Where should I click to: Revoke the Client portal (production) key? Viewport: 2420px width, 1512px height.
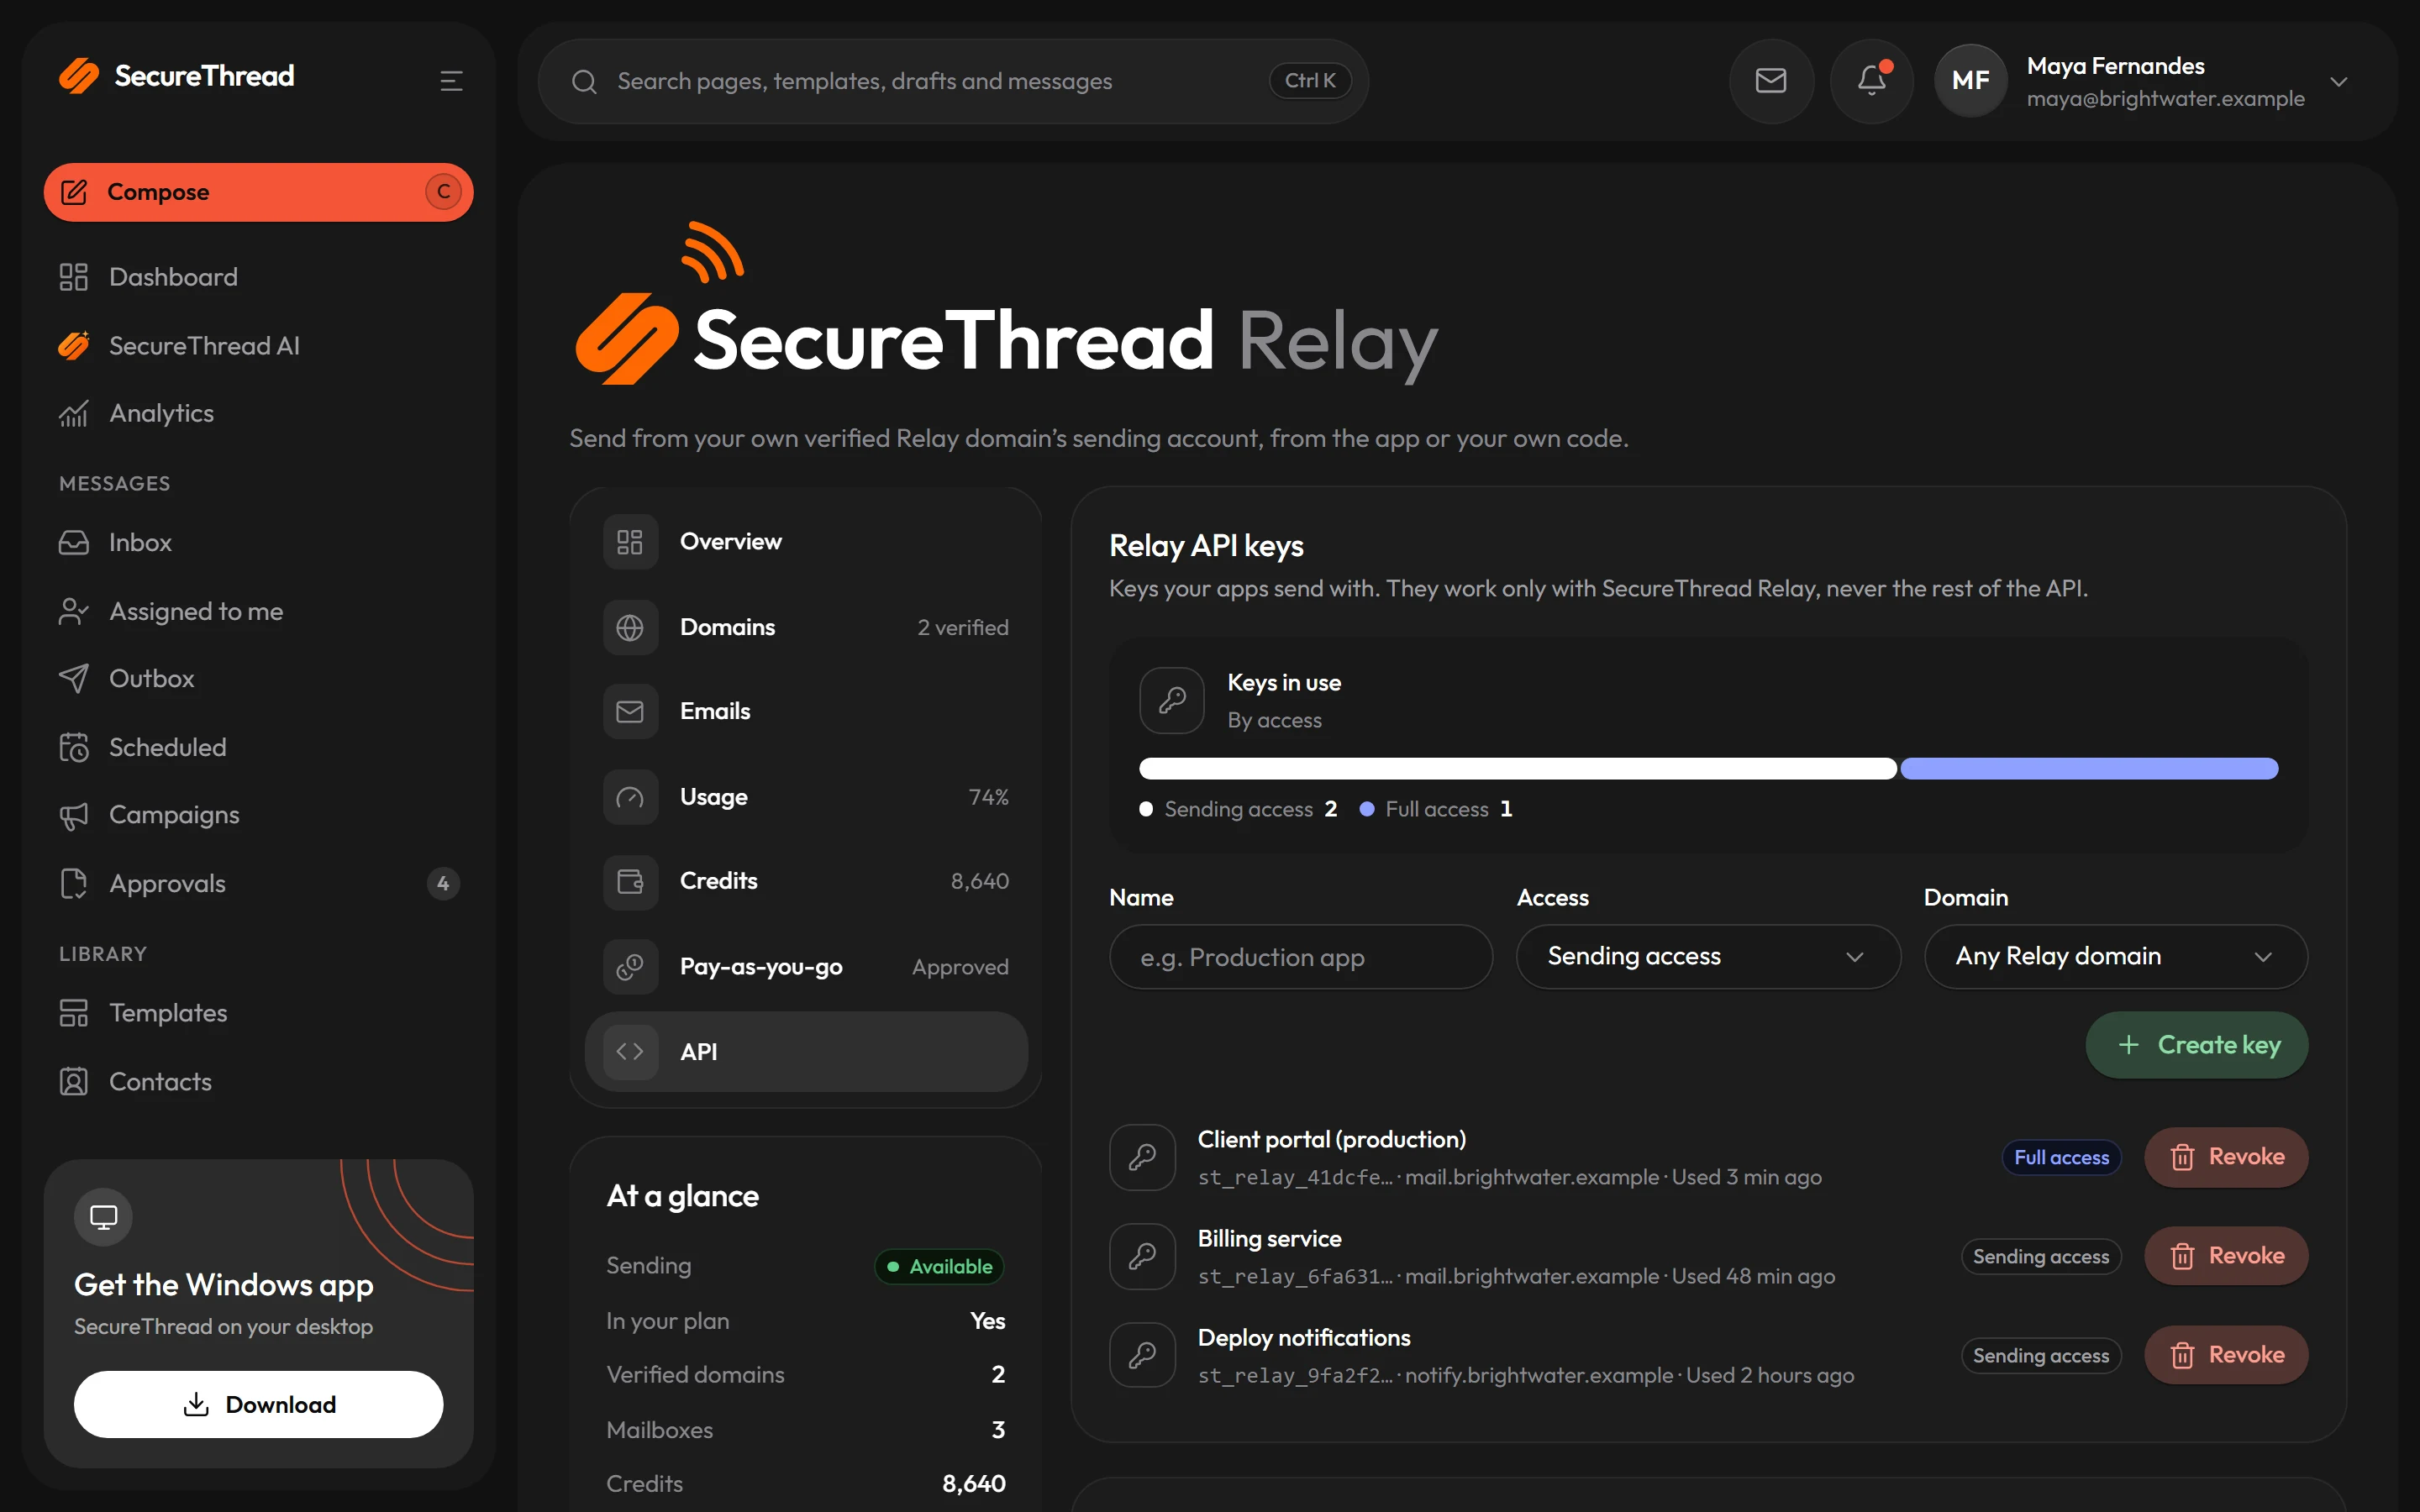[x=2226, y=1157]
